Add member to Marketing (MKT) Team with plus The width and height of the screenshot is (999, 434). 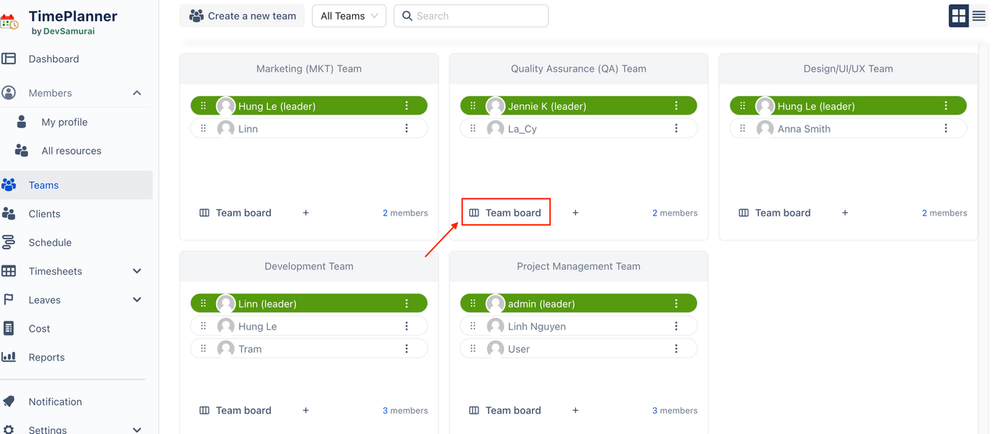tap(306, 213)
